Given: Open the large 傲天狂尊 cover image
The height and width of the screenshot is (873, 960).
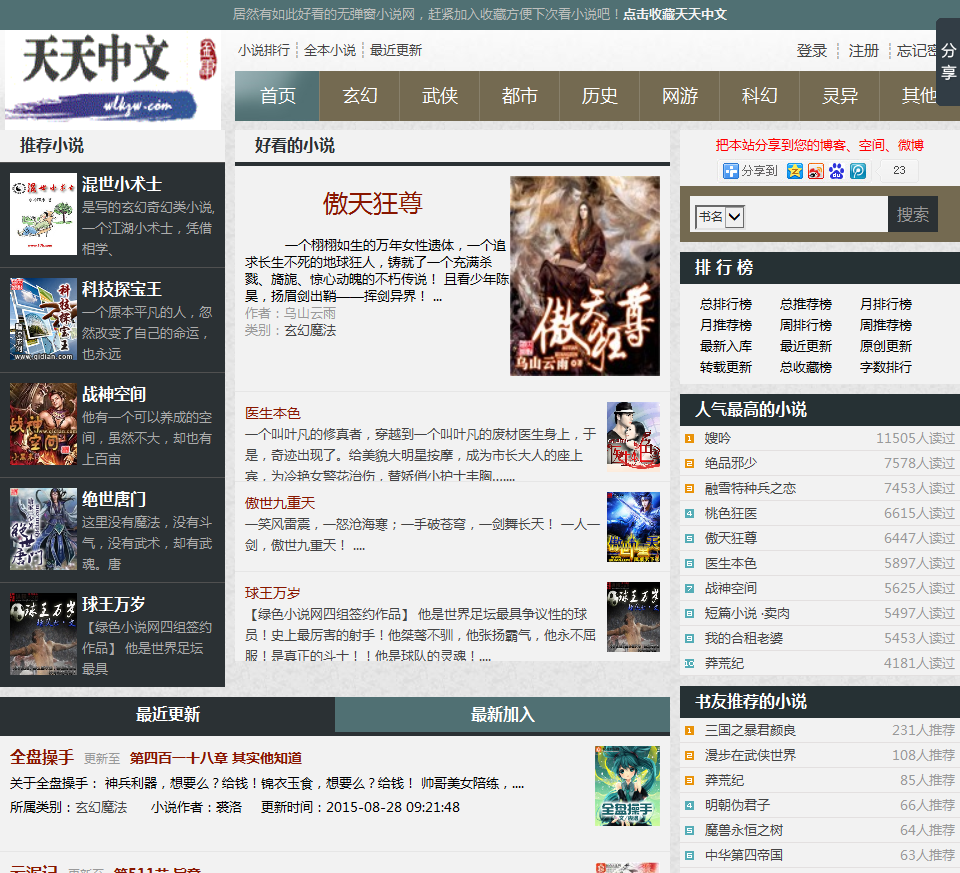Looking at the screenshot, I should [x=585, y=276].
